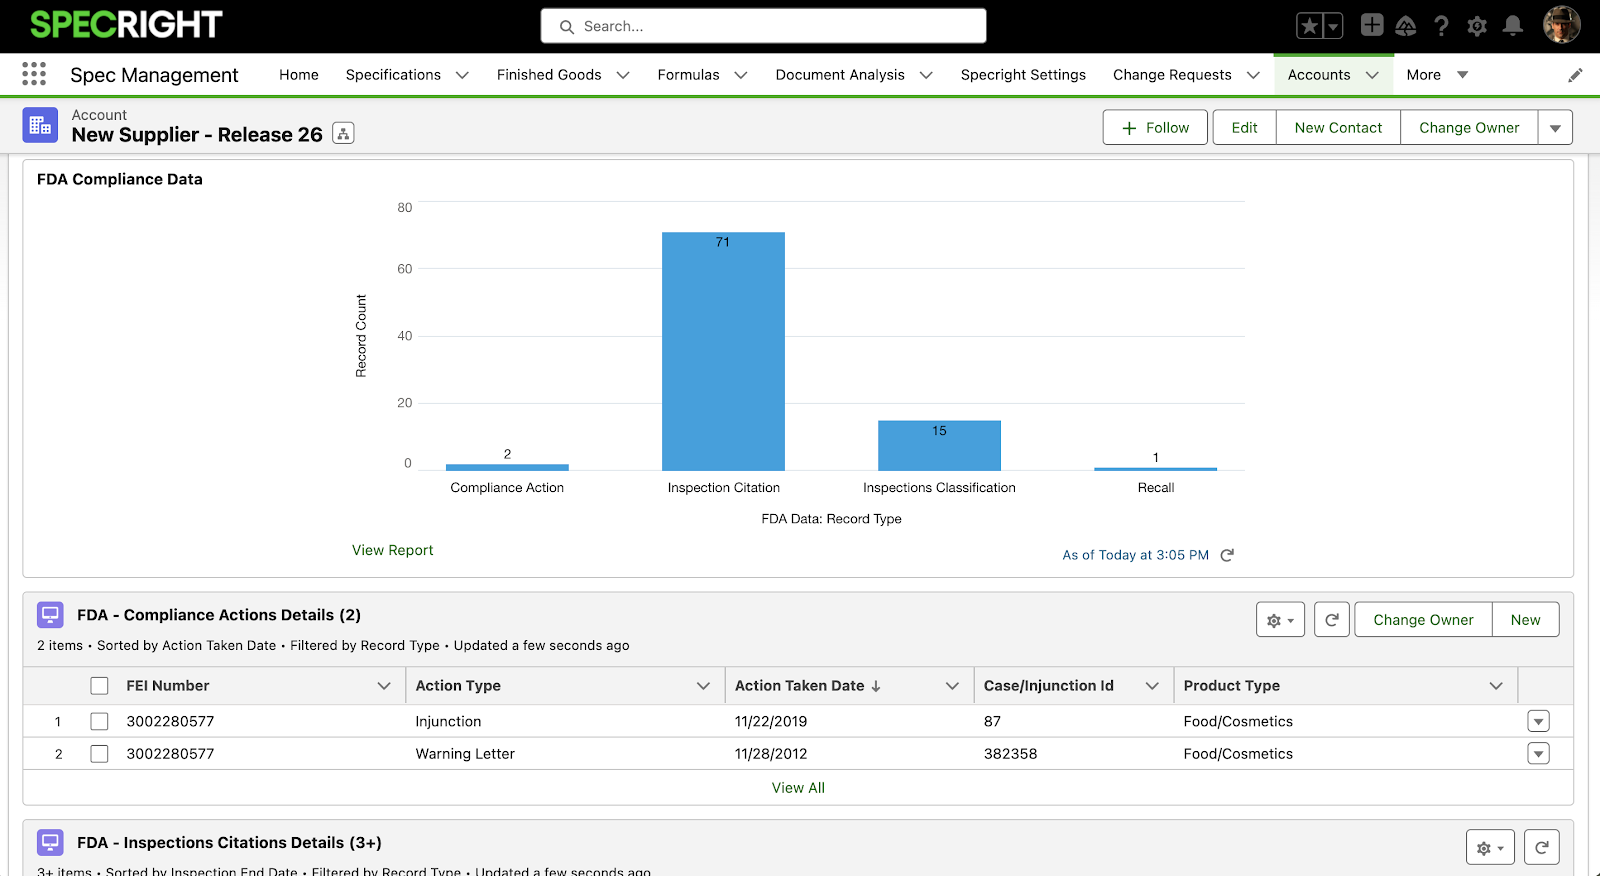
Task: Open Inspections Citations list settings gear
Action: click(1490, 848)
